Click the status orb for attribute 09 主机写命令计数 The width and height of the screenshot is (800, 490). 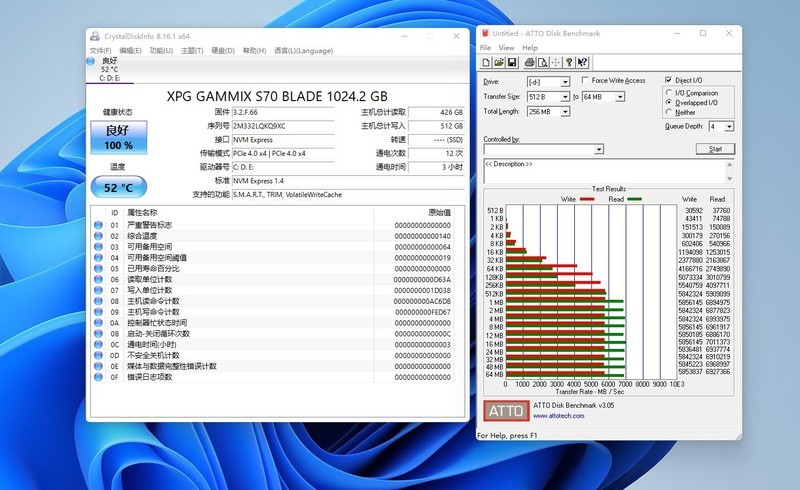(98, 312)
